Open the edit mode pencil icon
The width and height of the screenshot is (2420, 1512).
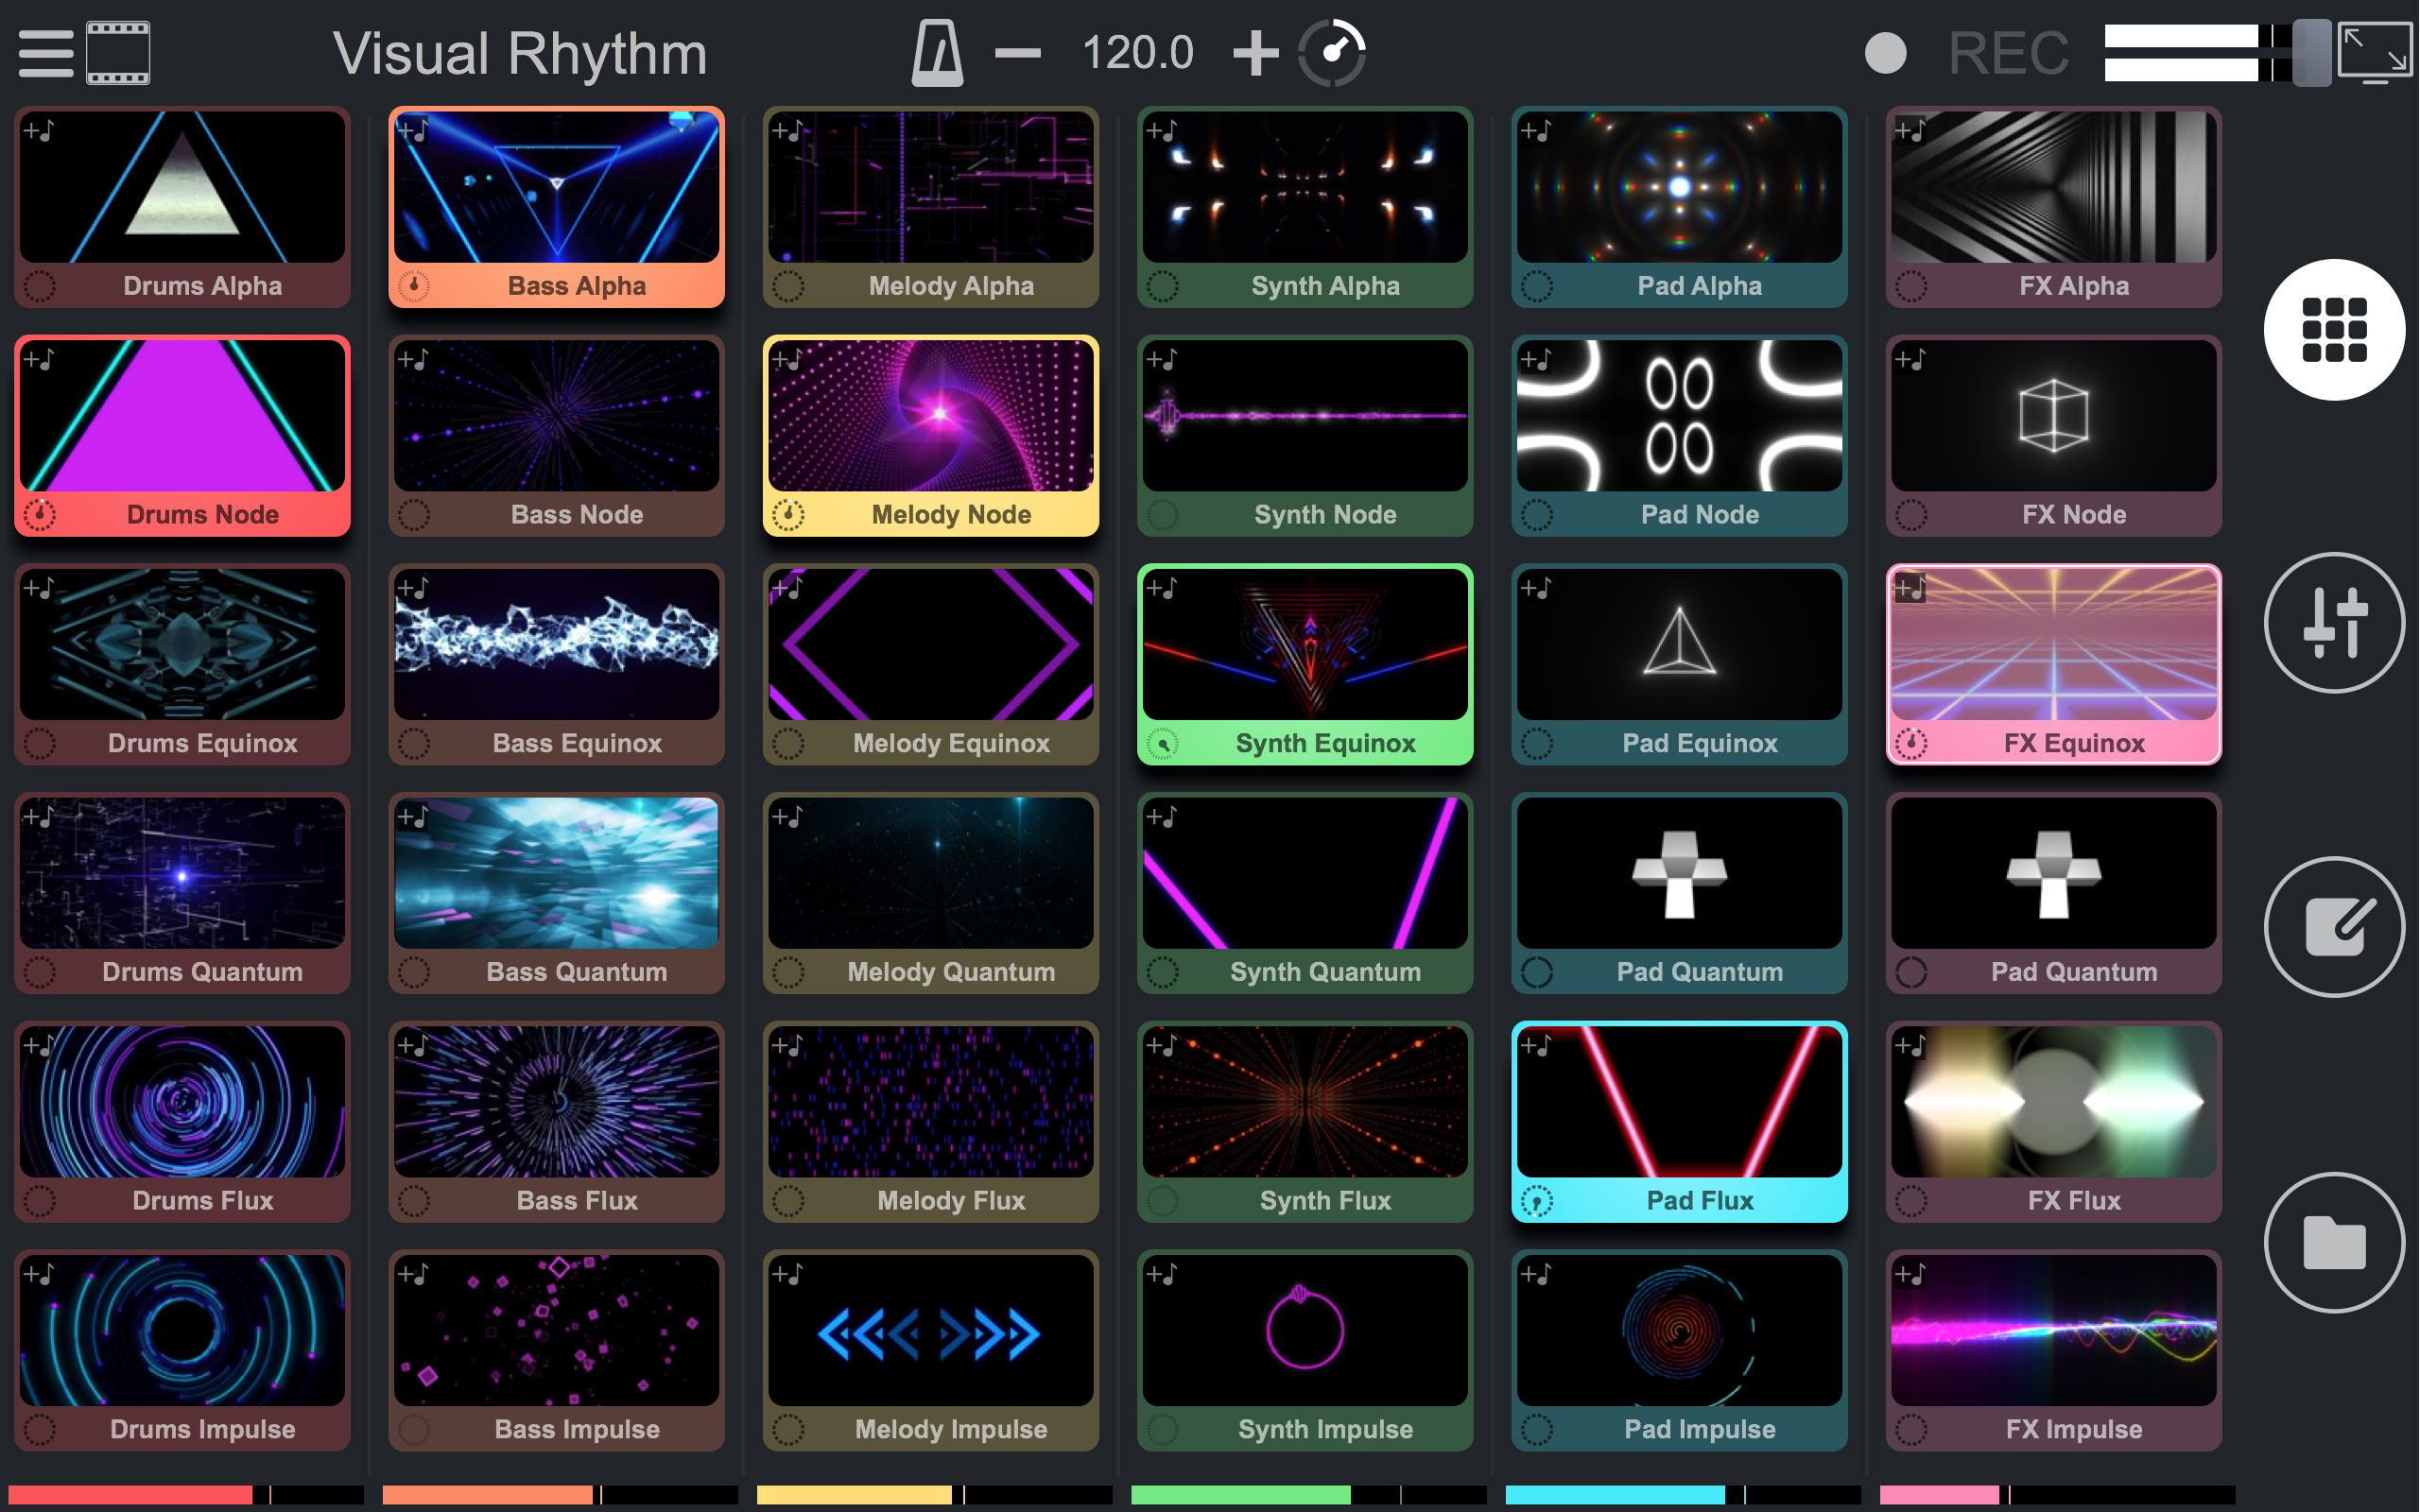2334,925
